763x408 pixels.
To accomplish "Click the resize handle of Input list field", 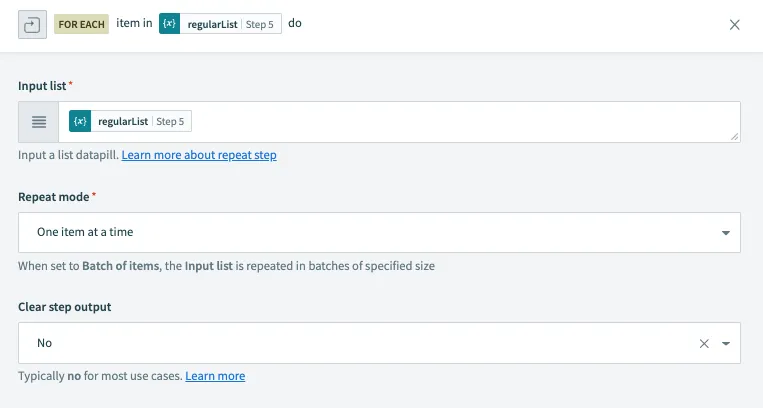I will click(735, 136).
